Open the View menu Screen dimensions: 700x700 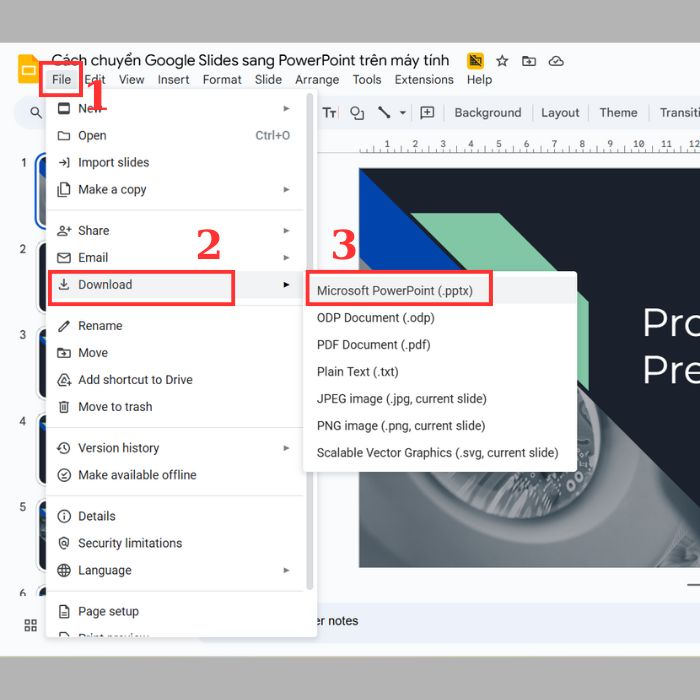[131, 79]
